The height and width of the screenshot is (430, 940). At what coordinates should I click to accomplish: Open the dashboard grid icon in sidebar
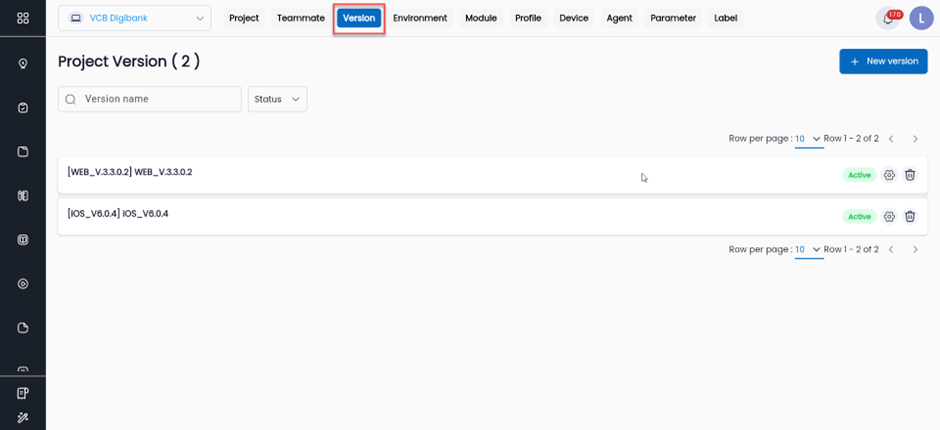(x=23, y=18)
